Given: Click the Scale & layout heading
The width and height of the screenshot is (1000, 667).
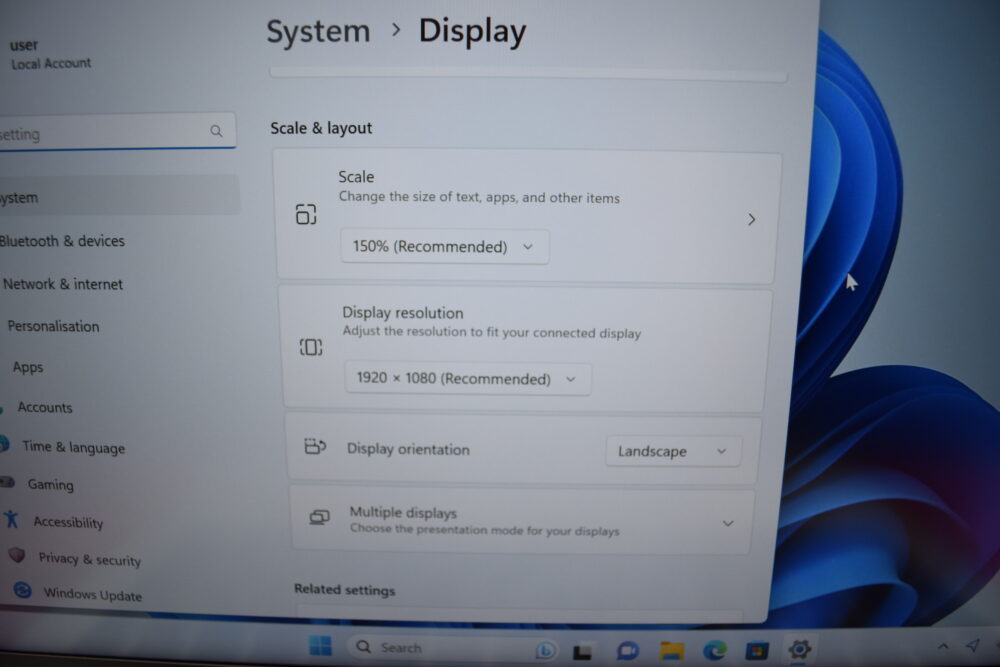Looking at the screenshot, I should pos(321,128).
